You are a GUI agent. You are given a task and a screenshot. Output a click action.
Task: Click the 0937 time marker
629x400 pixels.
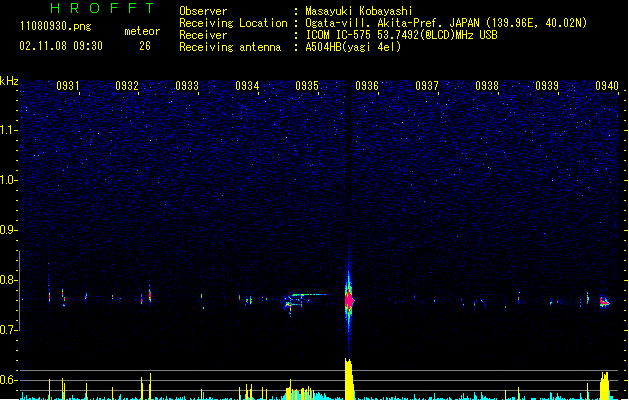coord(427,86)
